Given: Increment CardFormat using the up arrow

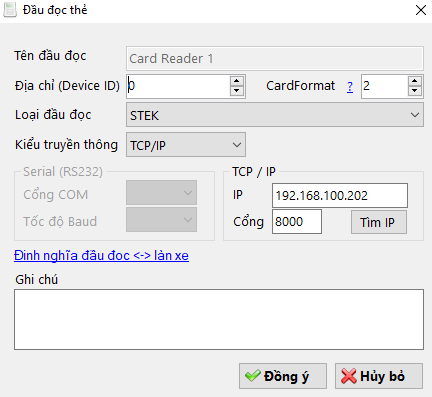Looking at the screenshot, I should (x=414, y=81).
